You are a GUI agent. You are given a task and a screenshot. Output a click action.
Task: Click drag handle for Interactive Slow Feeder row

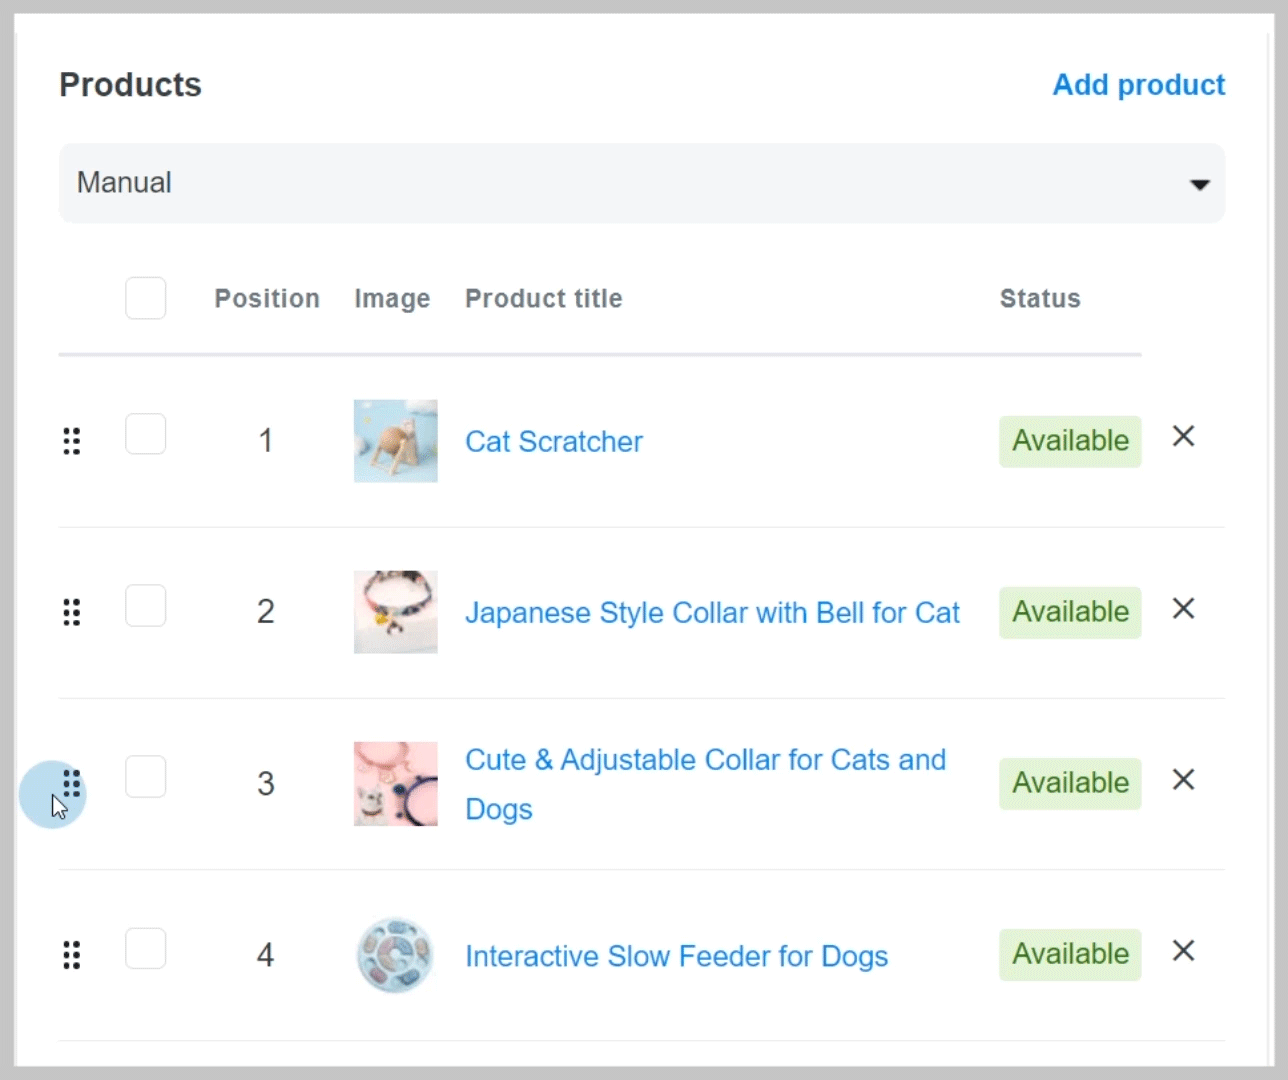tap(72, 955)
